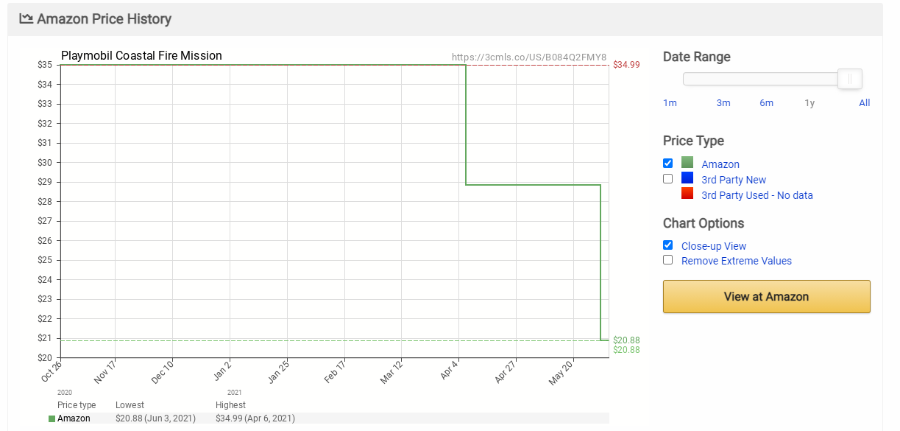Viewport: 900px width, 431px height.
Task: Select the 1m date range
Action: tap(670, 103)
